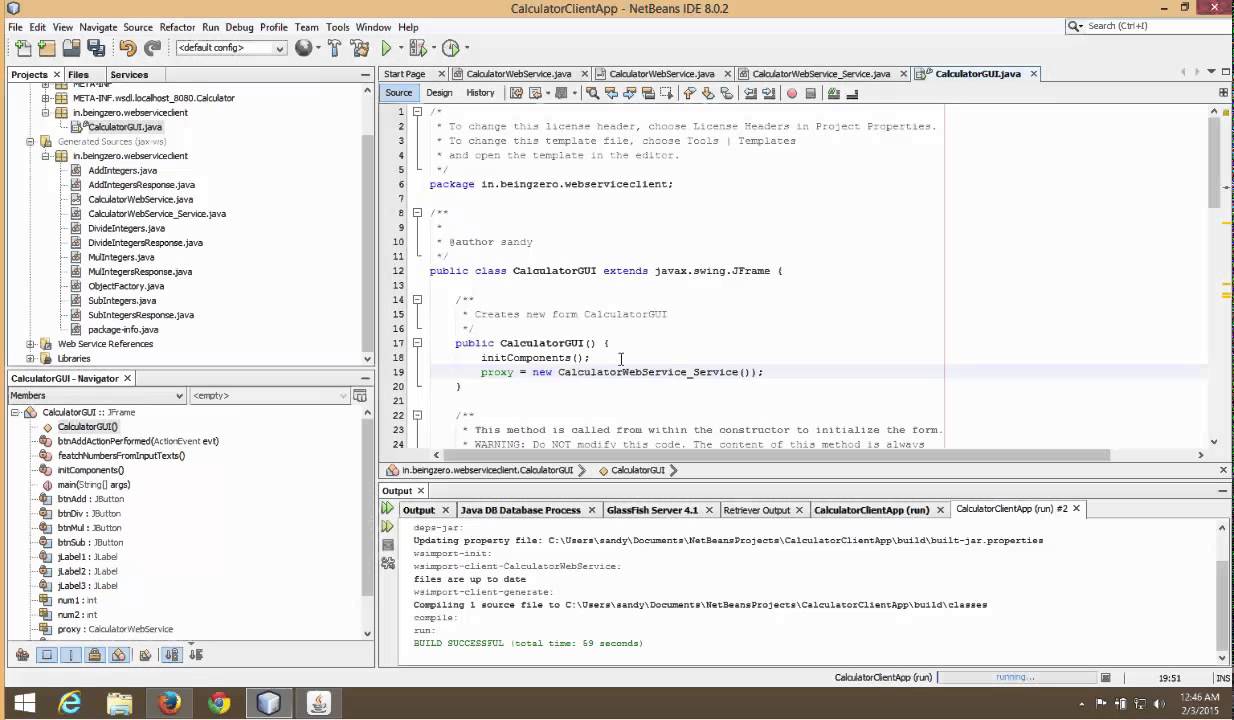The image size is (1234, 720).
Task: Click the Comment editor toolbar icon
Action: click(834, 93)
